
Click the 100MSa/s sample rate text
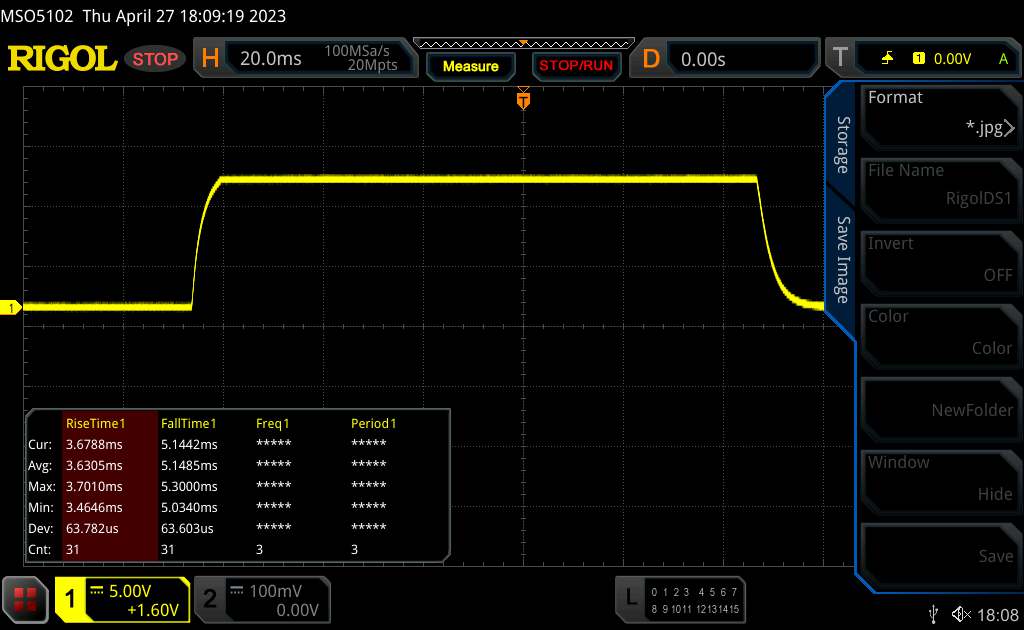tap(357, 50)
